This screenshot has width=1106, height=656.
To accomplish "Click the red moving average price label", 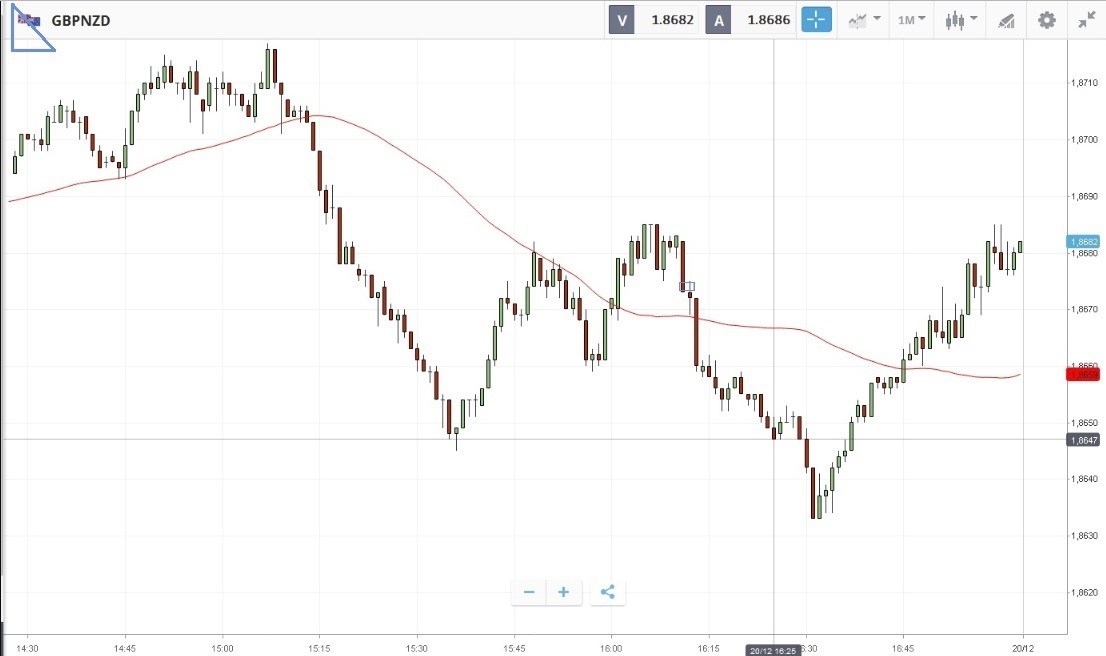I will (1084, 374).
